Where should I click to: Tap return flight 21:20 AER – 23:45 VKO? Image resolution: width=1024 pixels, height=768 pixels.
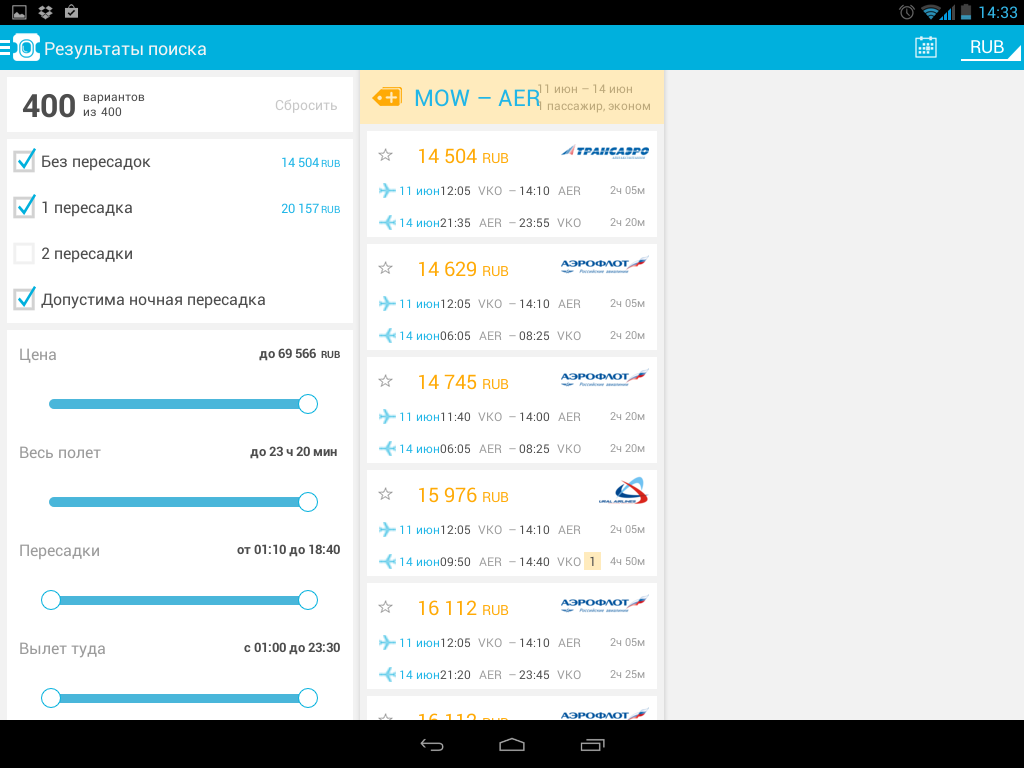tap(512, 675)
